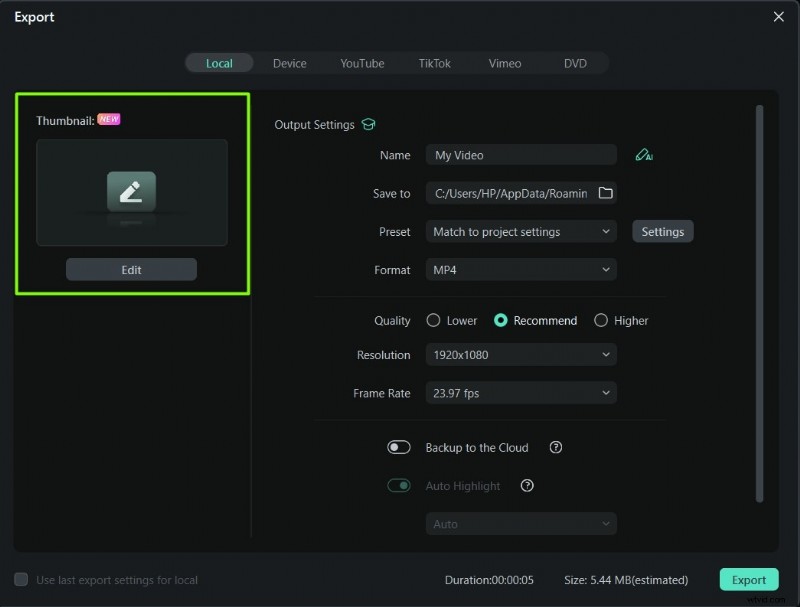This screenshot has width=800, height=607.
Task: Click the pencil icon on the thumbnail preview
Action: click(131, 191)
